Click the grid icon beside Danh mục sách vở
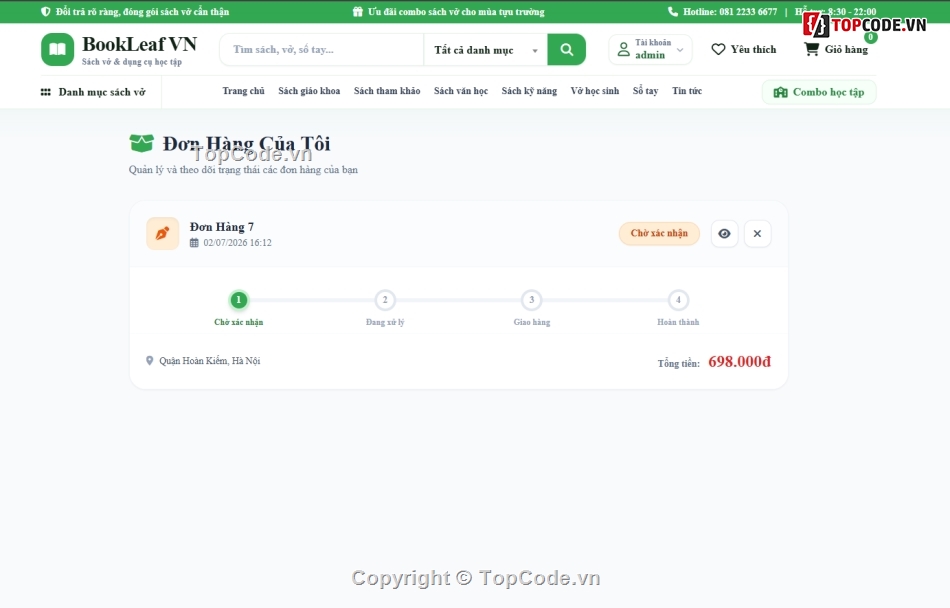 point(45,92)
